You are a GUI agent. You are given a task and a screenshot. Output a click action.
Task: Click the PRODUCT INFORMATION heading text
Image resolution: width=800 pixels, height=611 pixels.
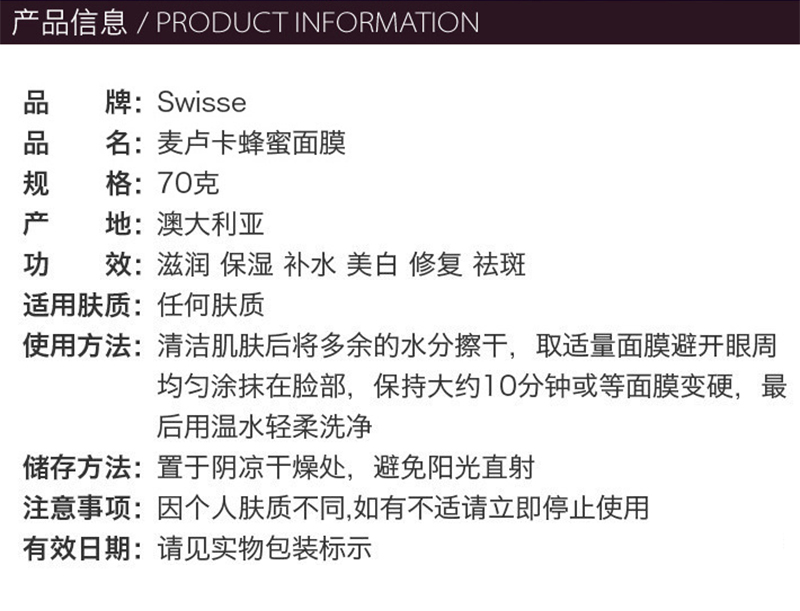317,22
